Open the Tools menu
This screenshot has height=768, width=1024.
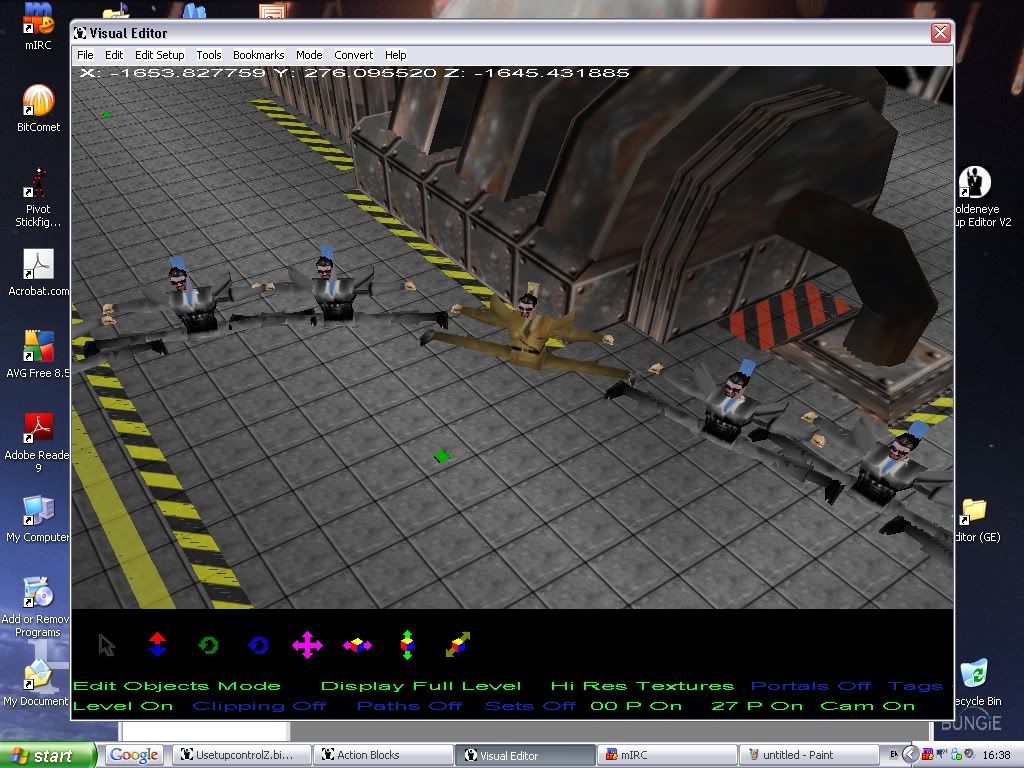point(208,55)
